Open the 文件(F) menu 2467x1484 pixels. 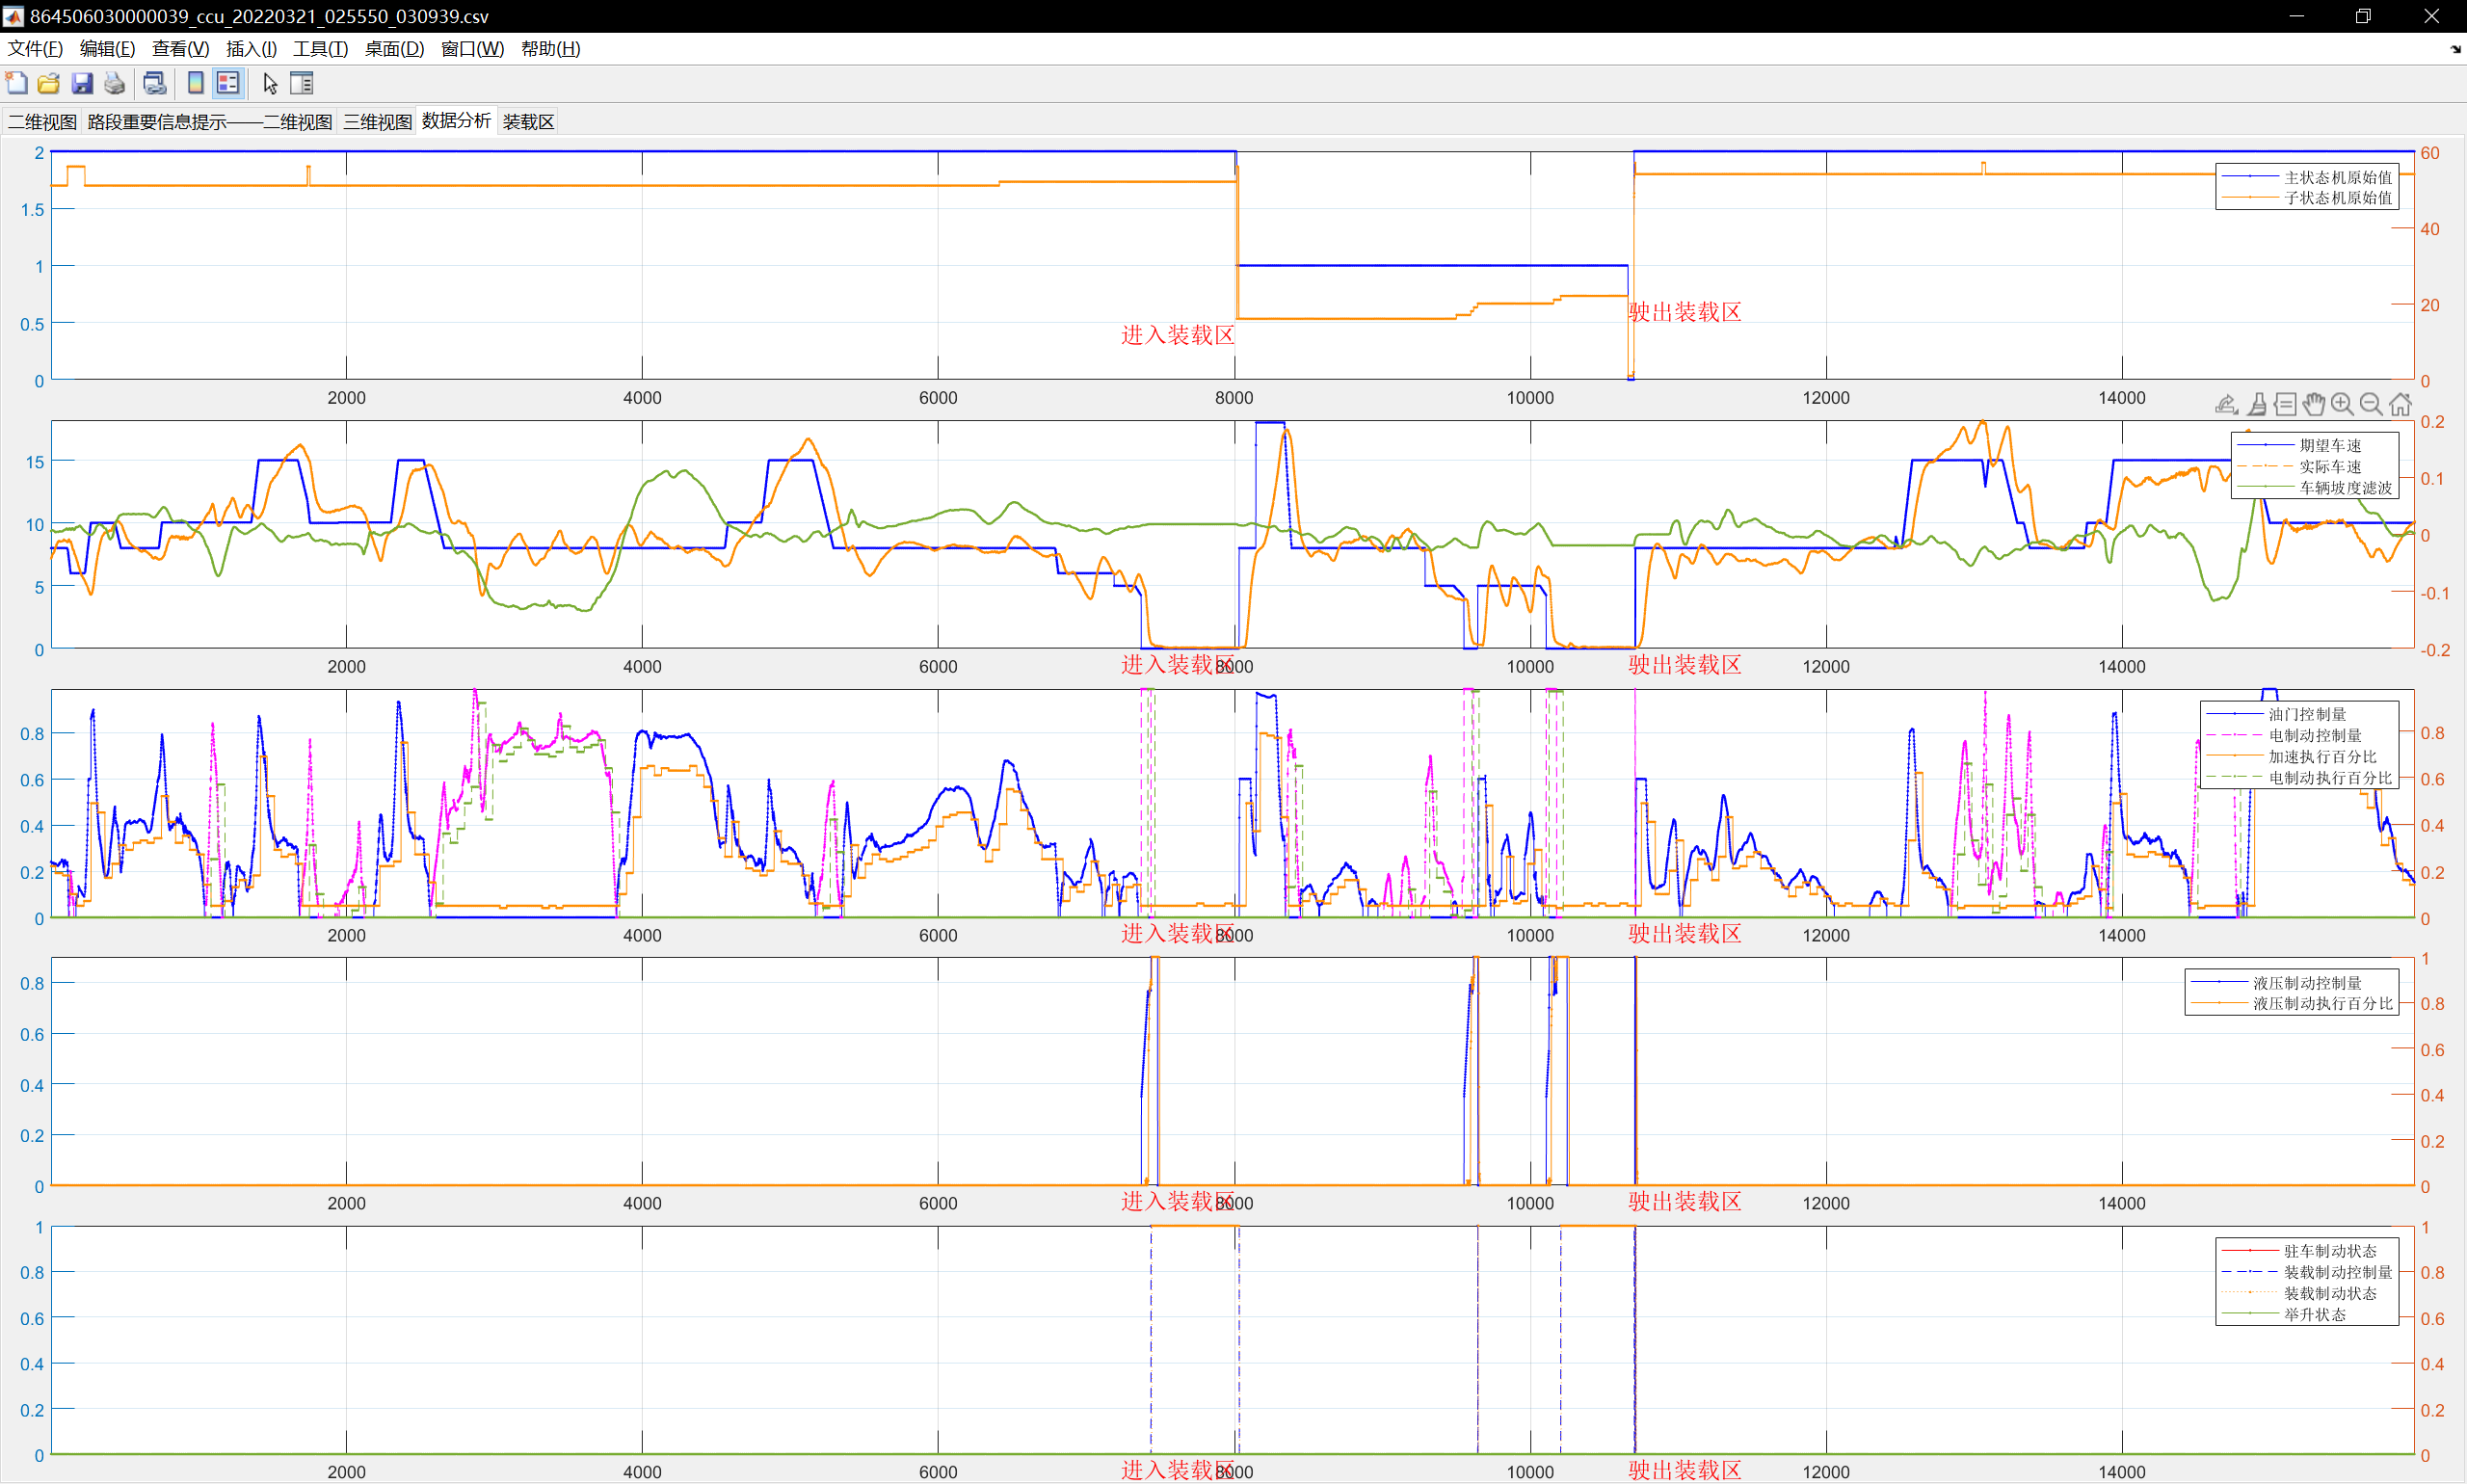click(35, 49)
